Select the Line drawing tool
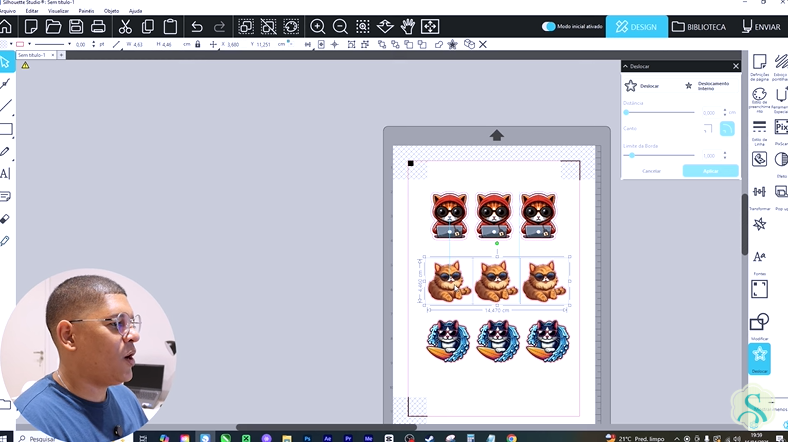This screenshot has height=442, width=788. click(x=6, y=105)
